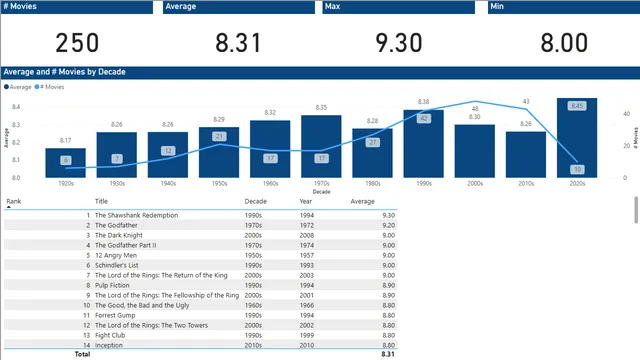Click the 8.45 data label on 2020s bar
This screenshot has width=640, height=360.
[577, 106]
